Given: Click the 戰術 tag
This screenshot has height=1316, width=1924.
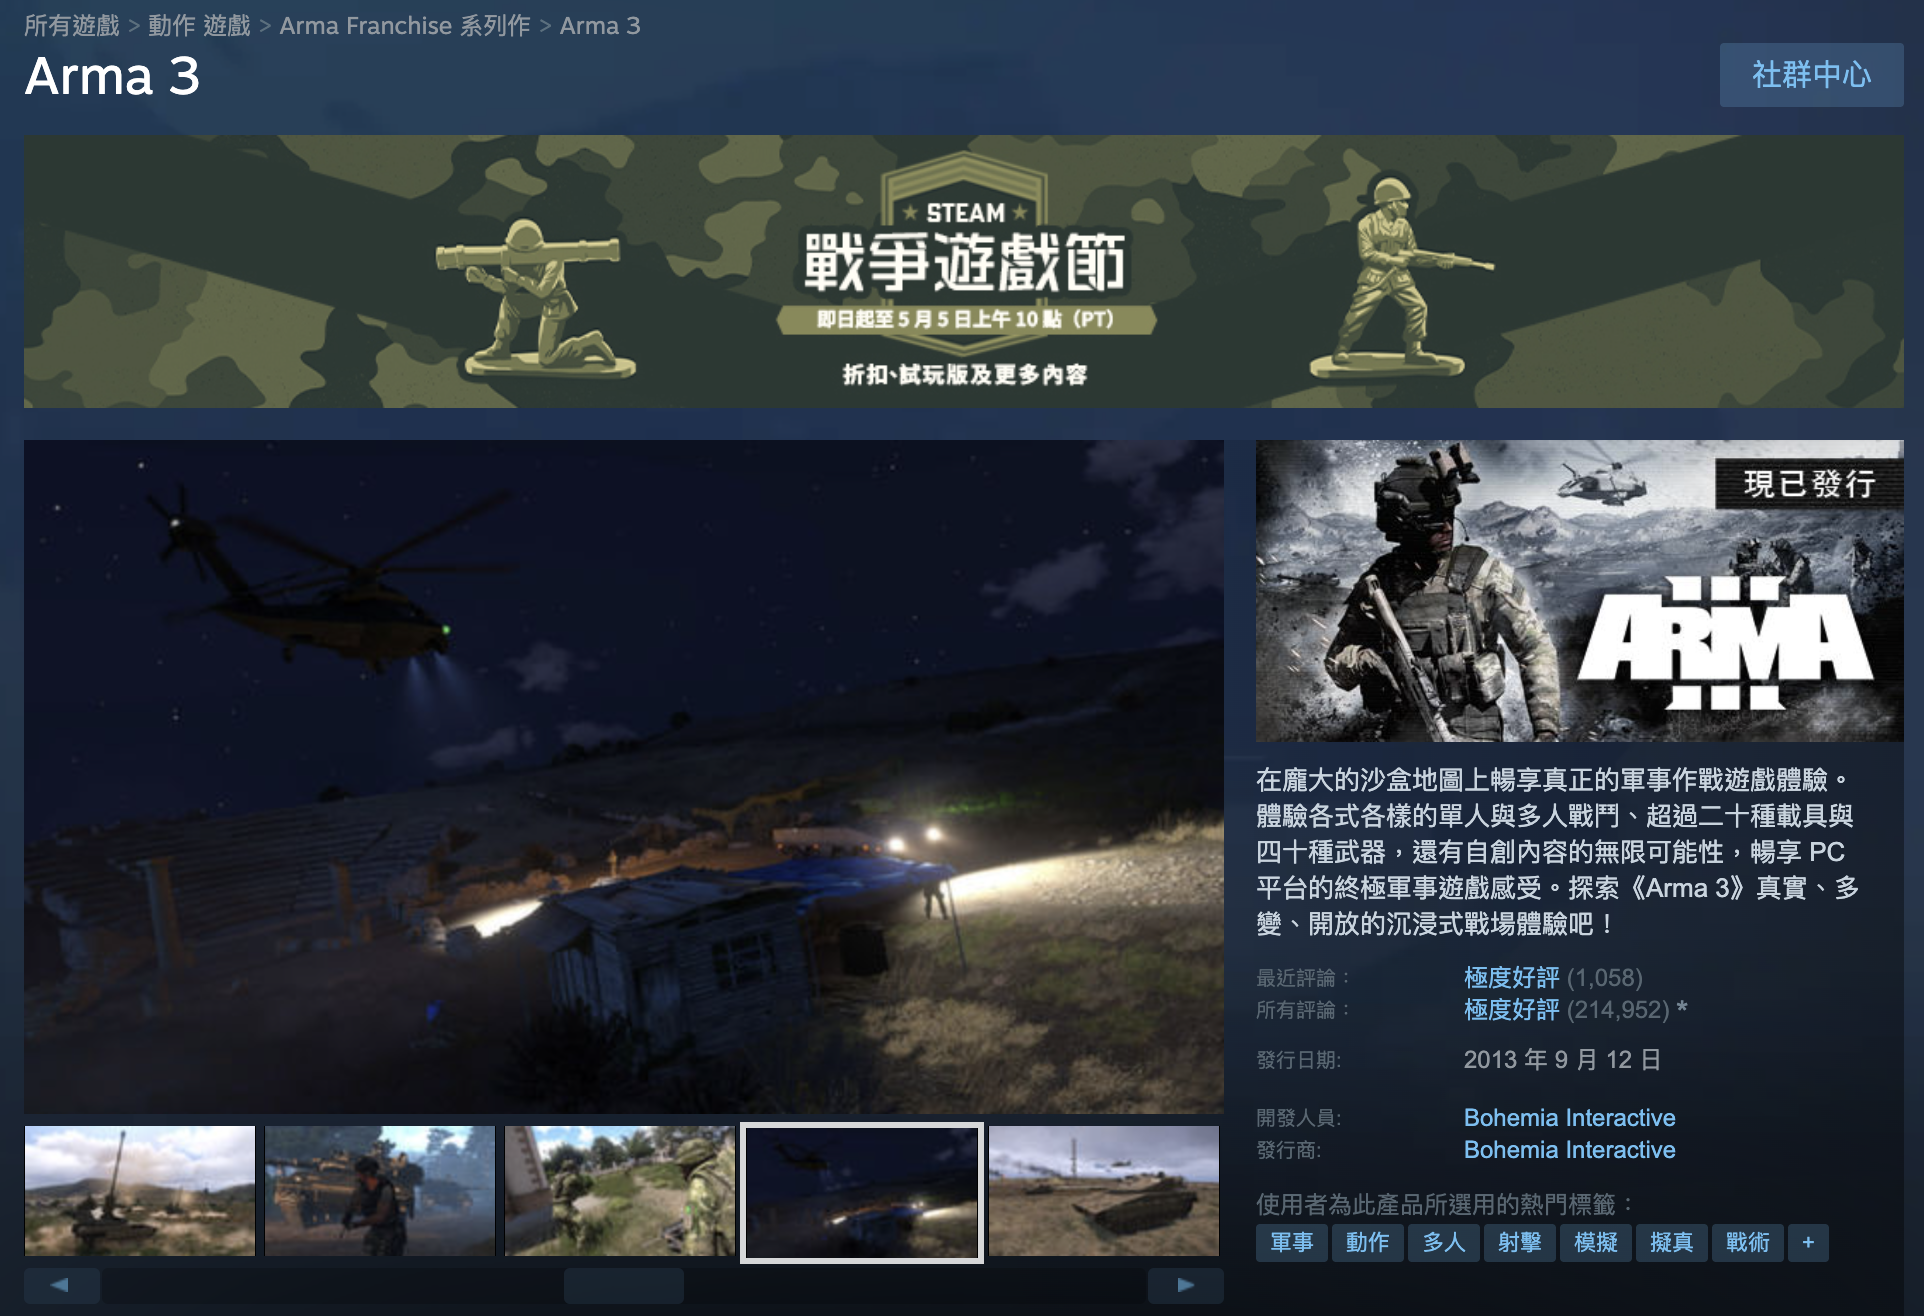Looking at the screenshot, I should pos(1747,1243).
